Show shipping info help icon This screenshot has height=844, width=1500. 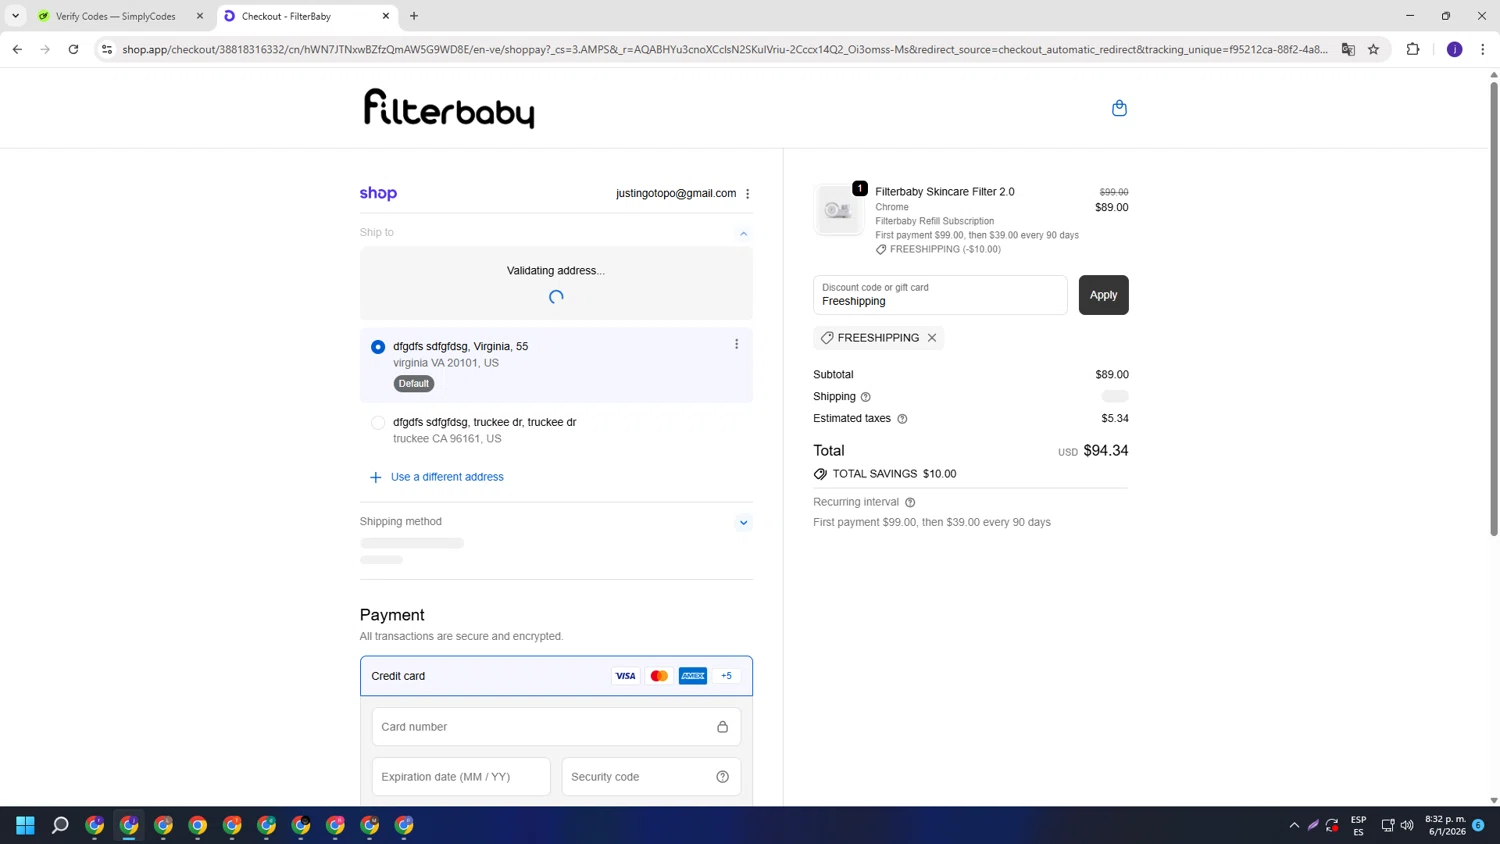[866, 397]
